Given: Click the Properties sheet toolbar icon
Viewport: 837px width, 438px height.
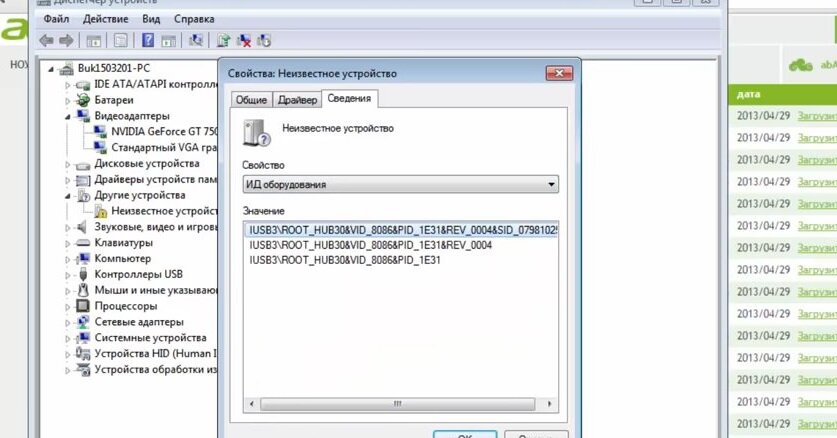Looking at the screenshot, I should 121,41.
